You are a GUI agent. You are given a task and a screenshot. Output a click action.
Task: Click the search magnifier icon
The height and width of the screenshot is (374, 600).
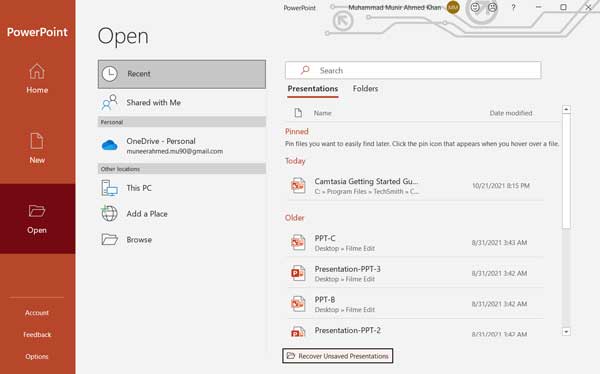[x=305, y=70]
